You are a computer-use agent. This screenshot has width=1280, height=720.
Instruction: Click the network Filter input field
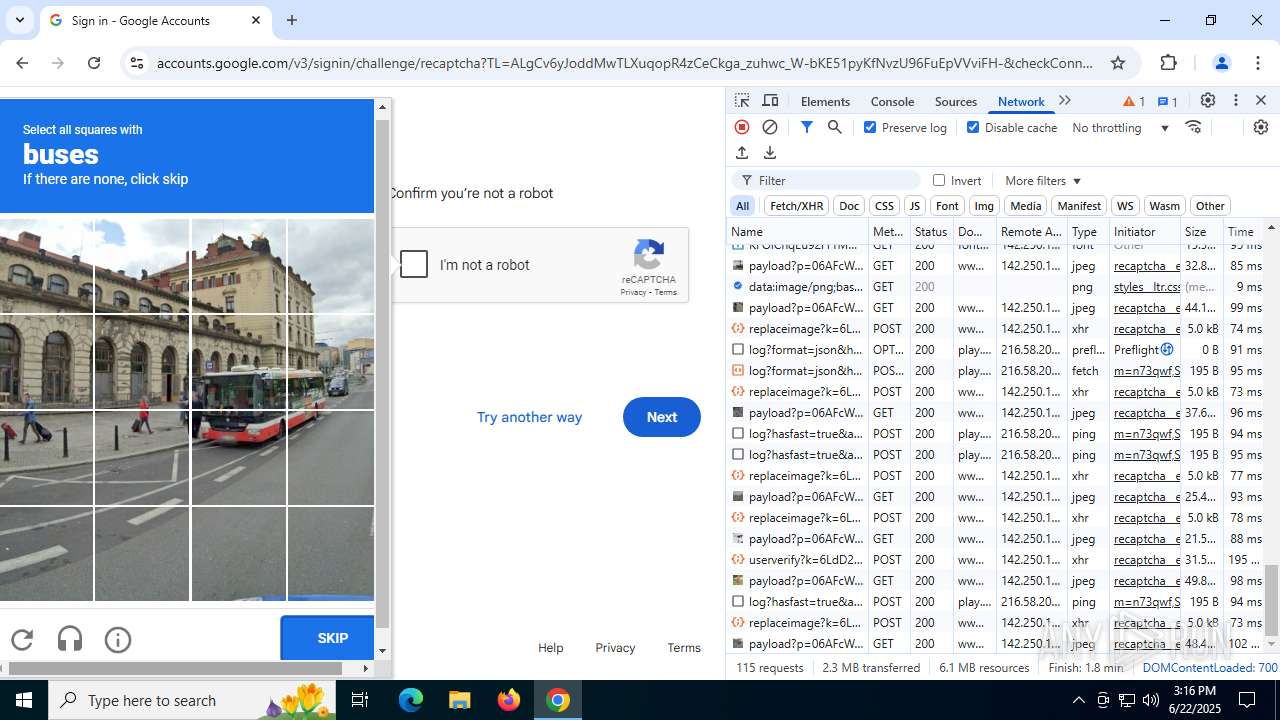[x=826, y=180]
